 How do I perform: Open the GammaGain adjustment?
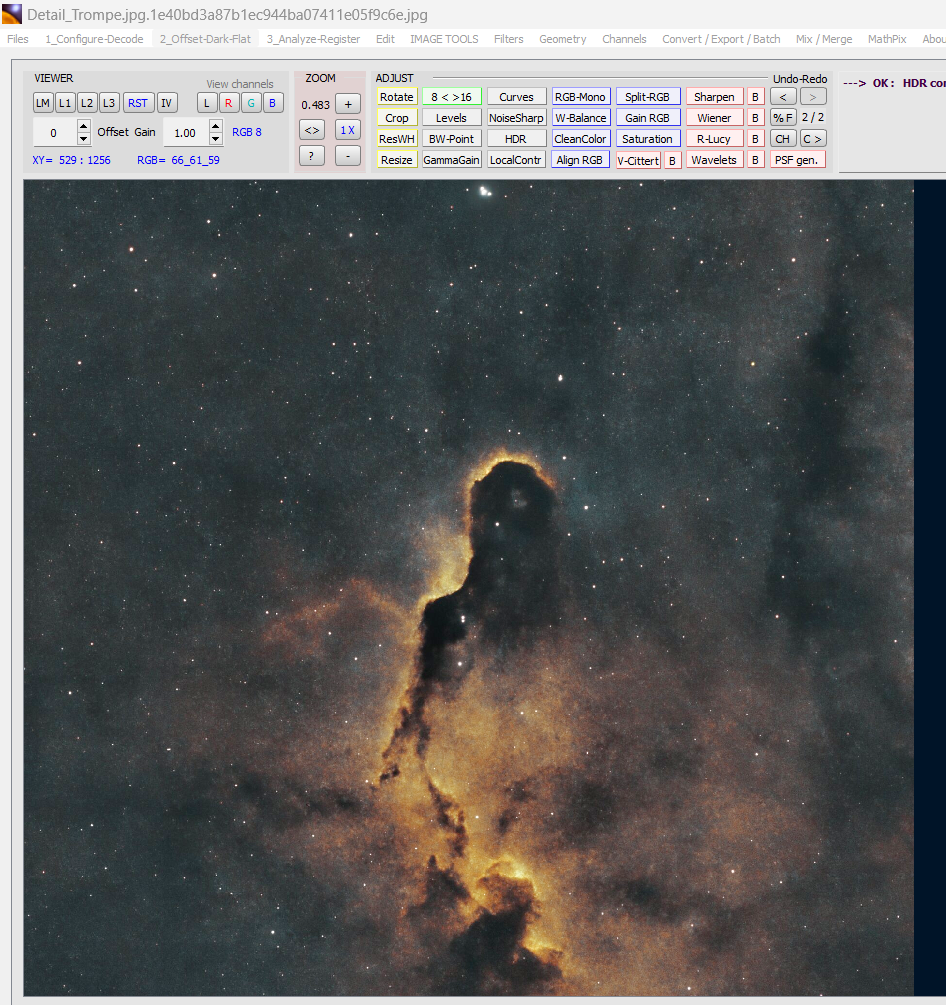click(451, 160)
